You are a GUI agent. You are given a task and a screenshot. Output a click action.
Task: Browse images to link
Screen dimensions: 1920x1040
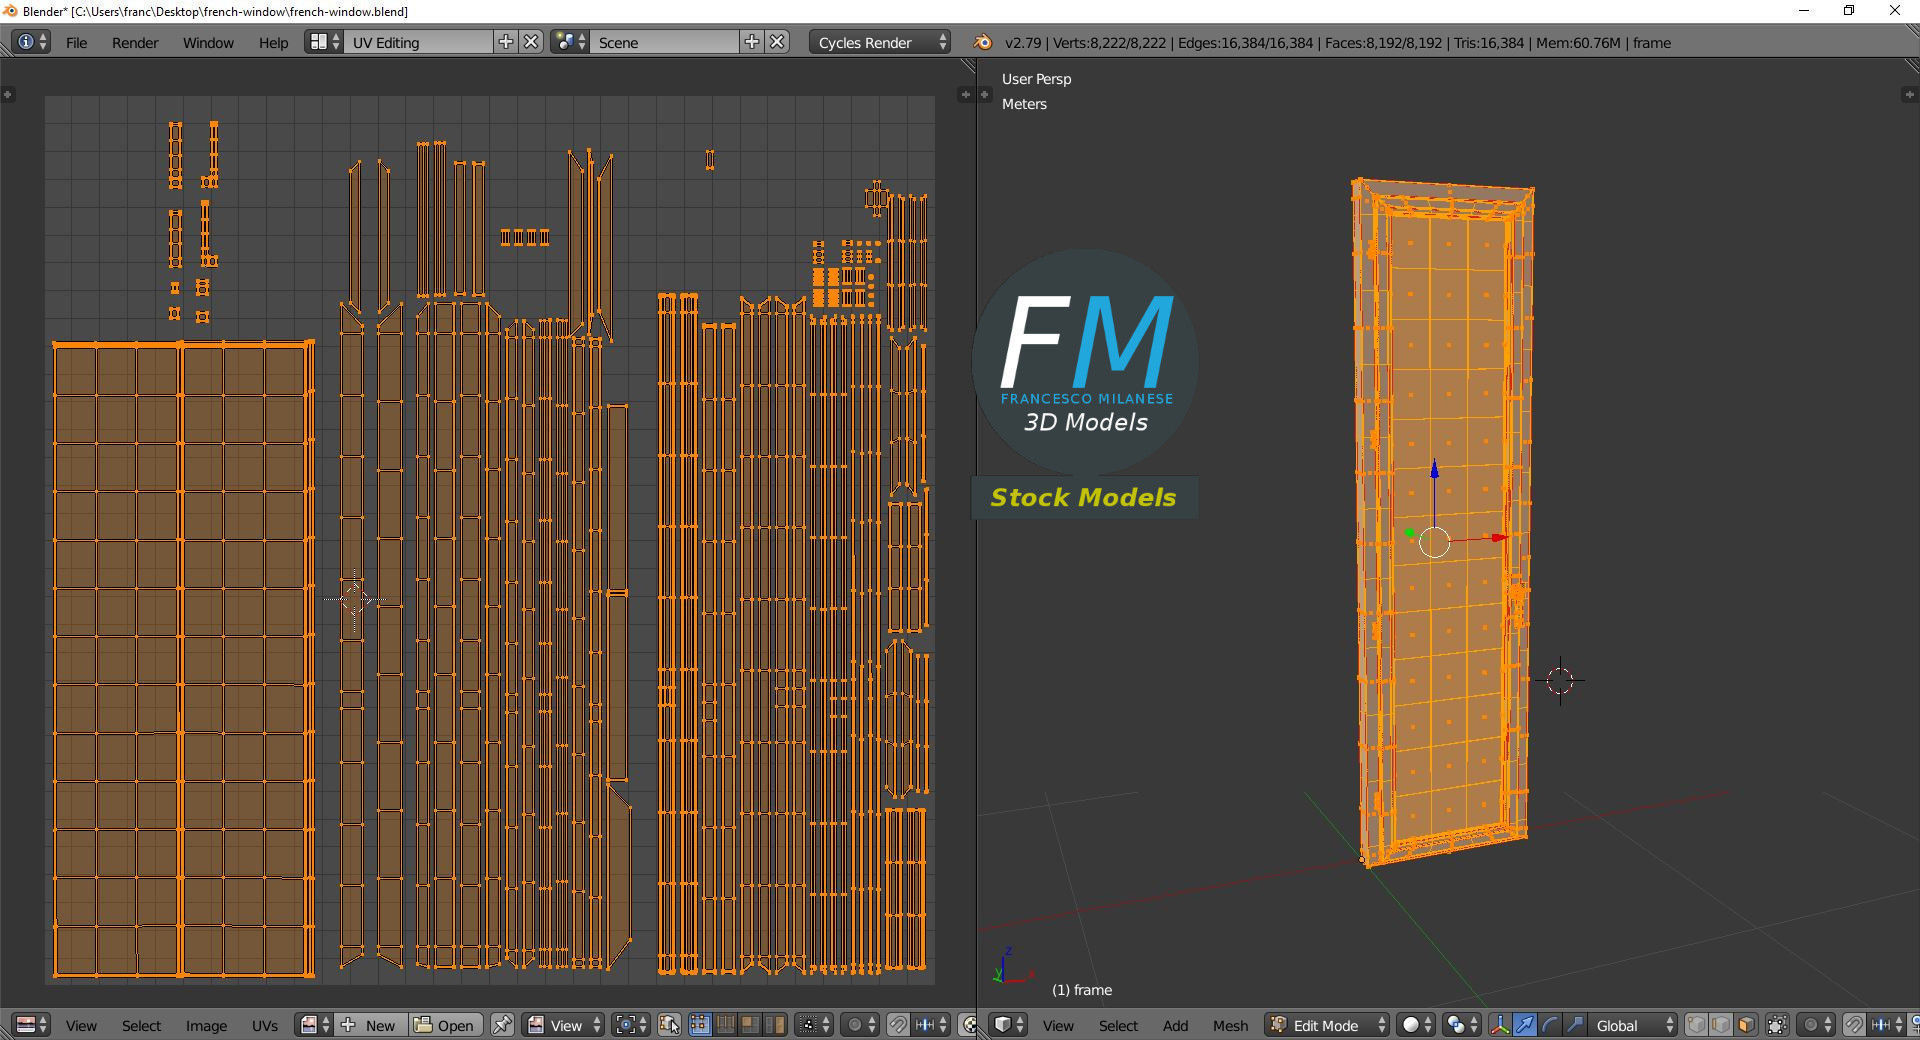(x=314, y=1025)
